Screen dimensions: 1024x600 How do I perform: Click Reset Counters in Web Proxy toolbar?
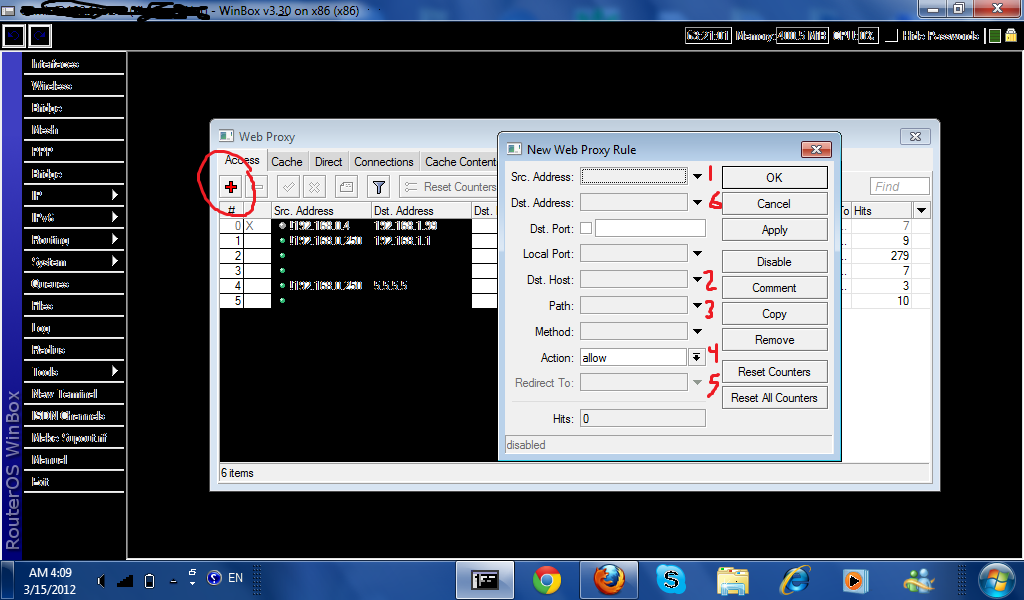(x=449, y=187)
